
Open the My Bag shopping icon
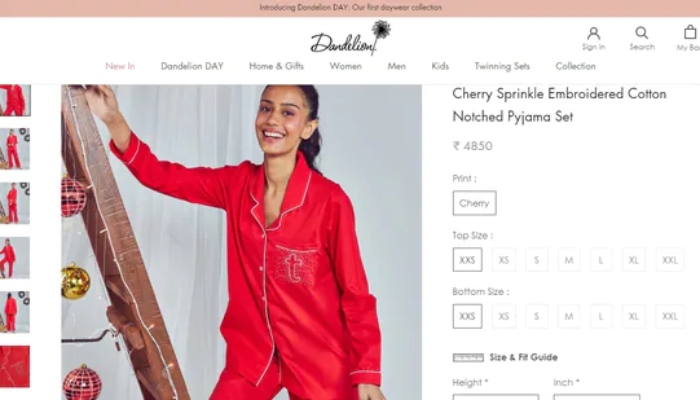coord(690,32)
